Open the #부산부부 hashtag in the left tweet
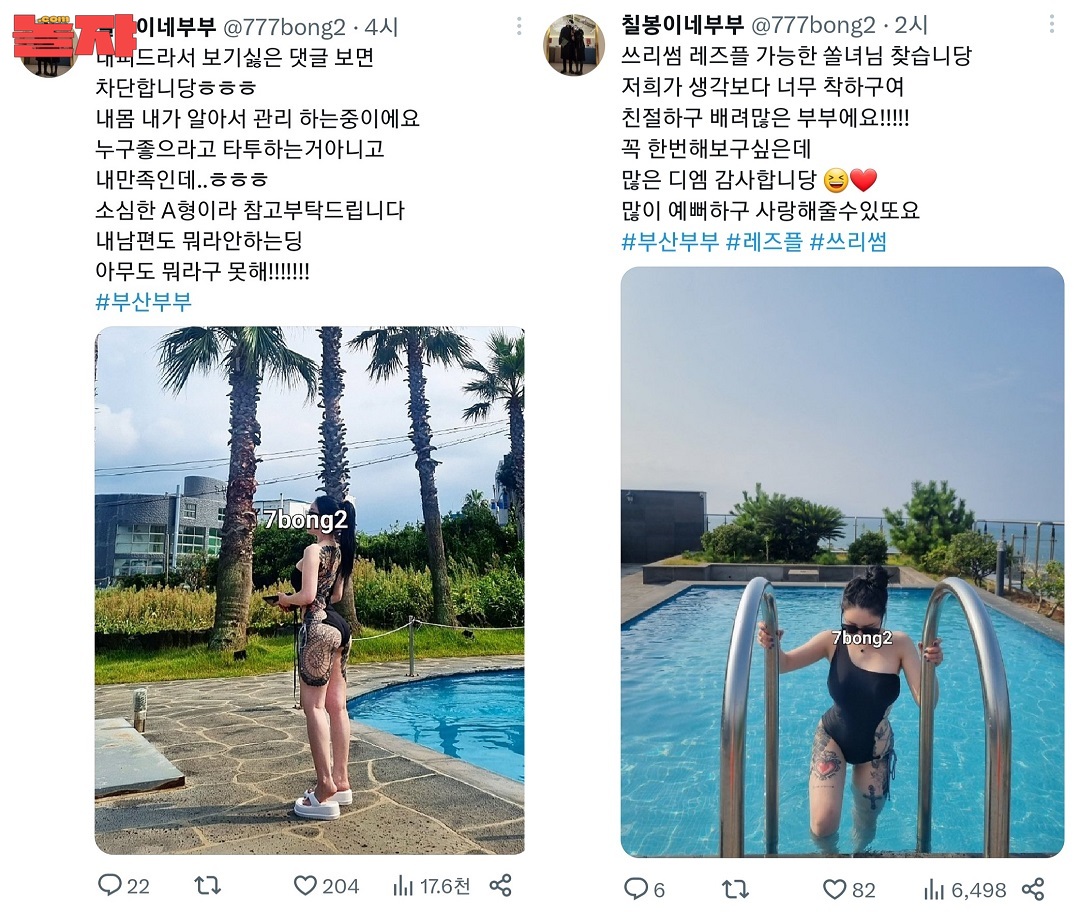 [x=143, y=302]
